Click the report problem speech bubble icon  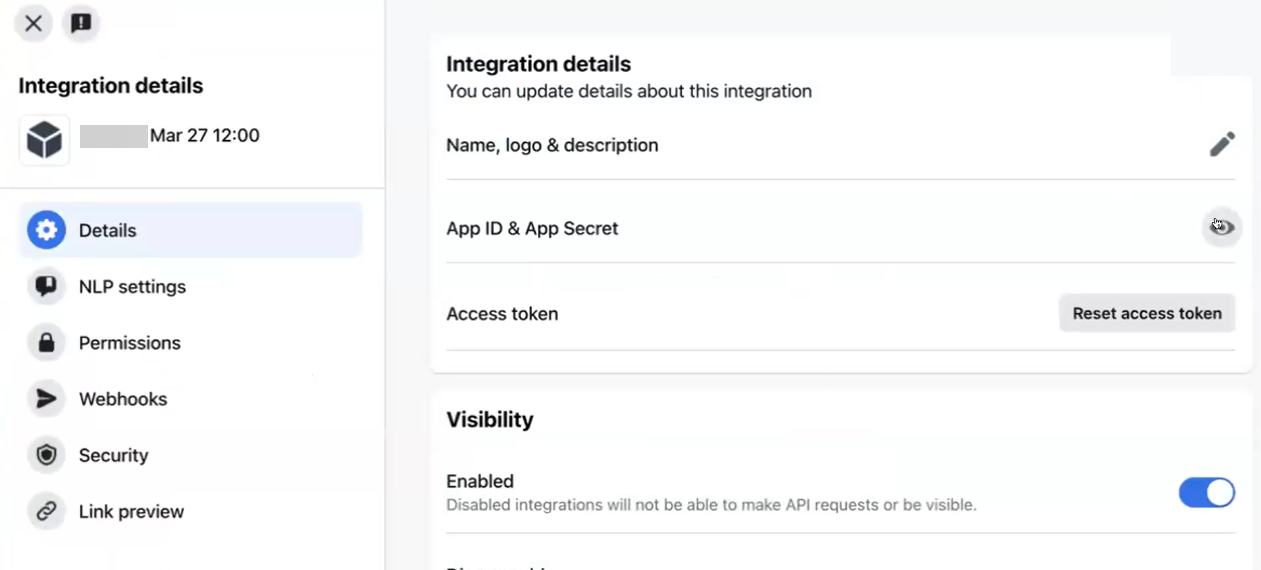point(81,23)
